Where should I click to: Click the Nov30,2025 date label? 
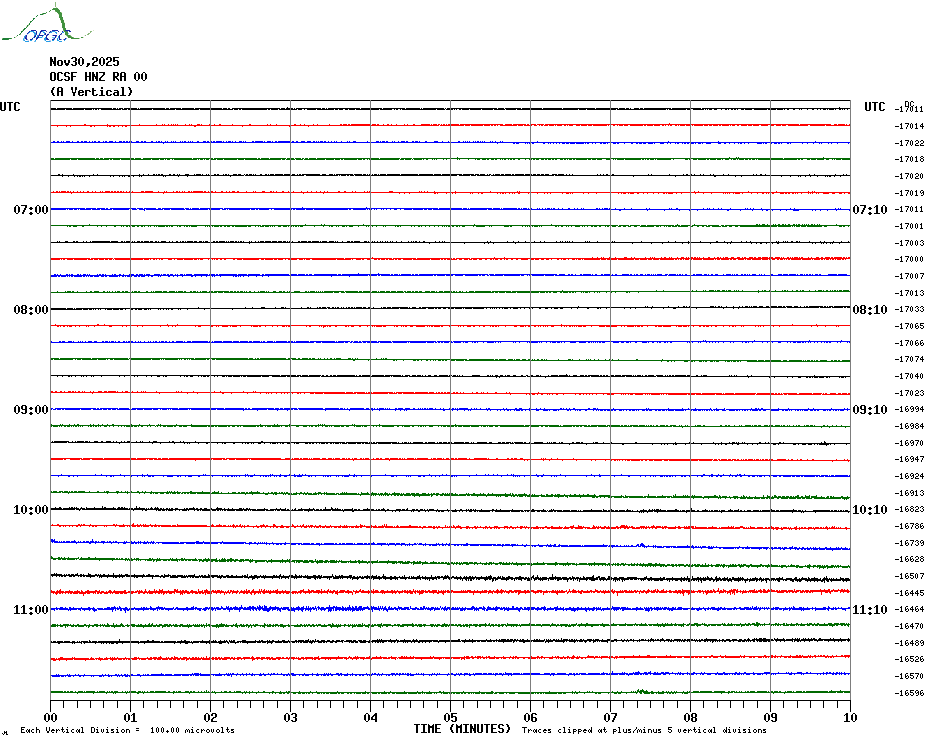[84, 62]
